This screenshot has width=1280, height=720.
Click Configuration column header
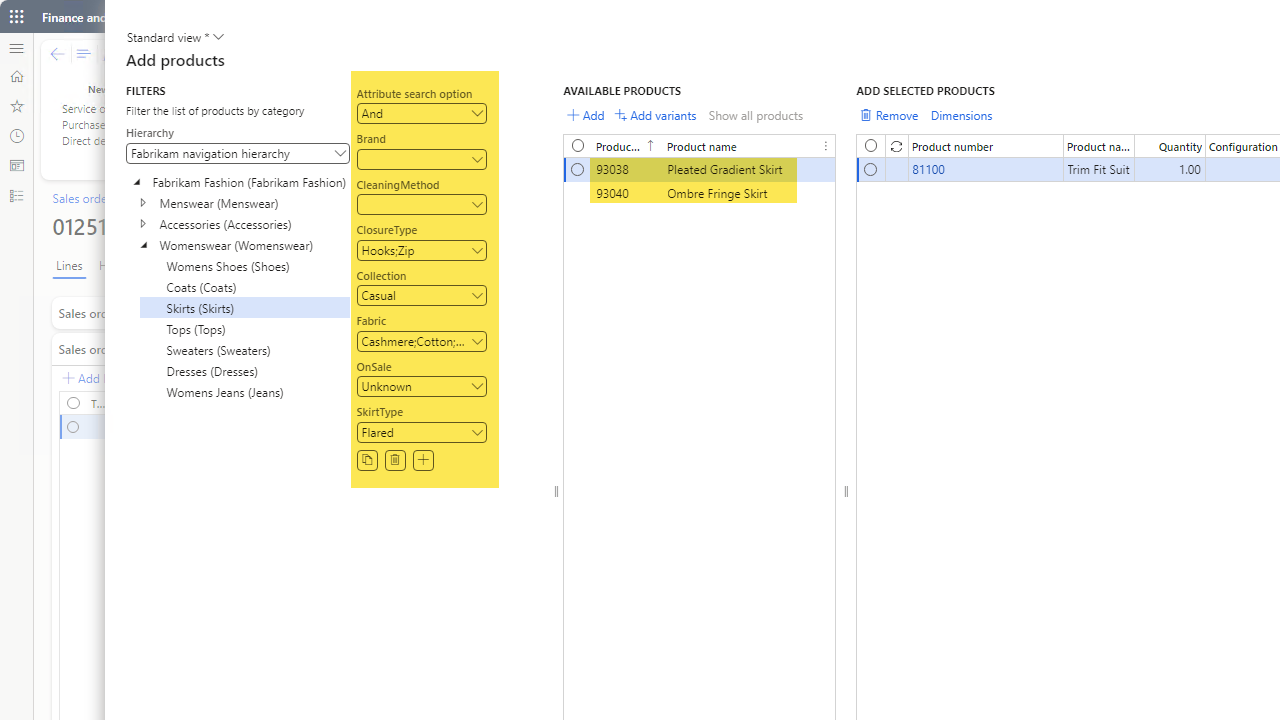[x=1243, y=147]
